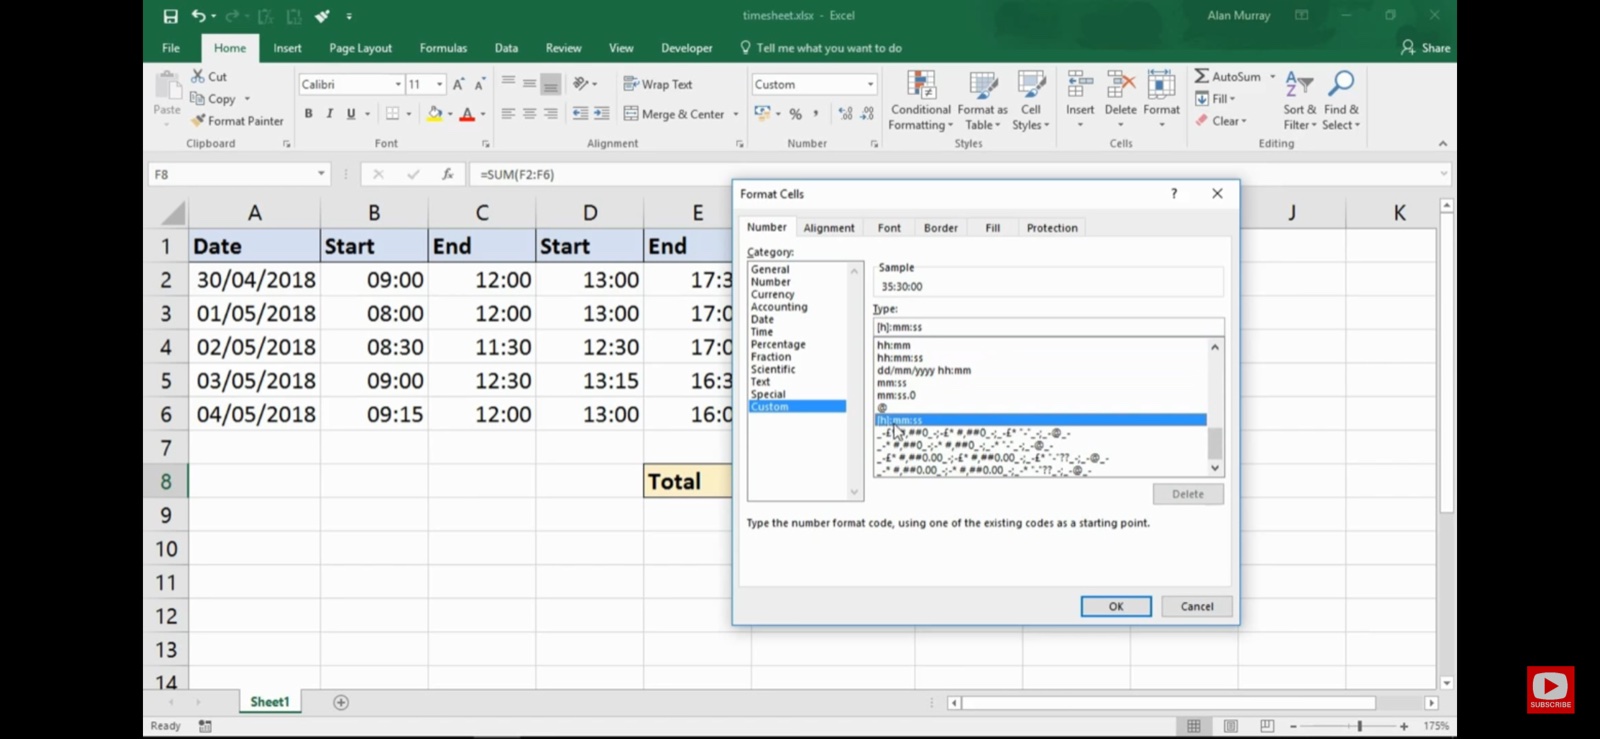1600x739 pixels.
Task: Click the AutoSum sigma icon
Action: tap(1202, 76)
